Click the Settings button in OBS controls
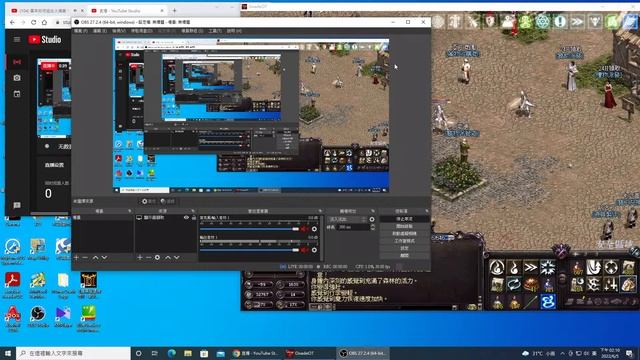 [404, 248]
